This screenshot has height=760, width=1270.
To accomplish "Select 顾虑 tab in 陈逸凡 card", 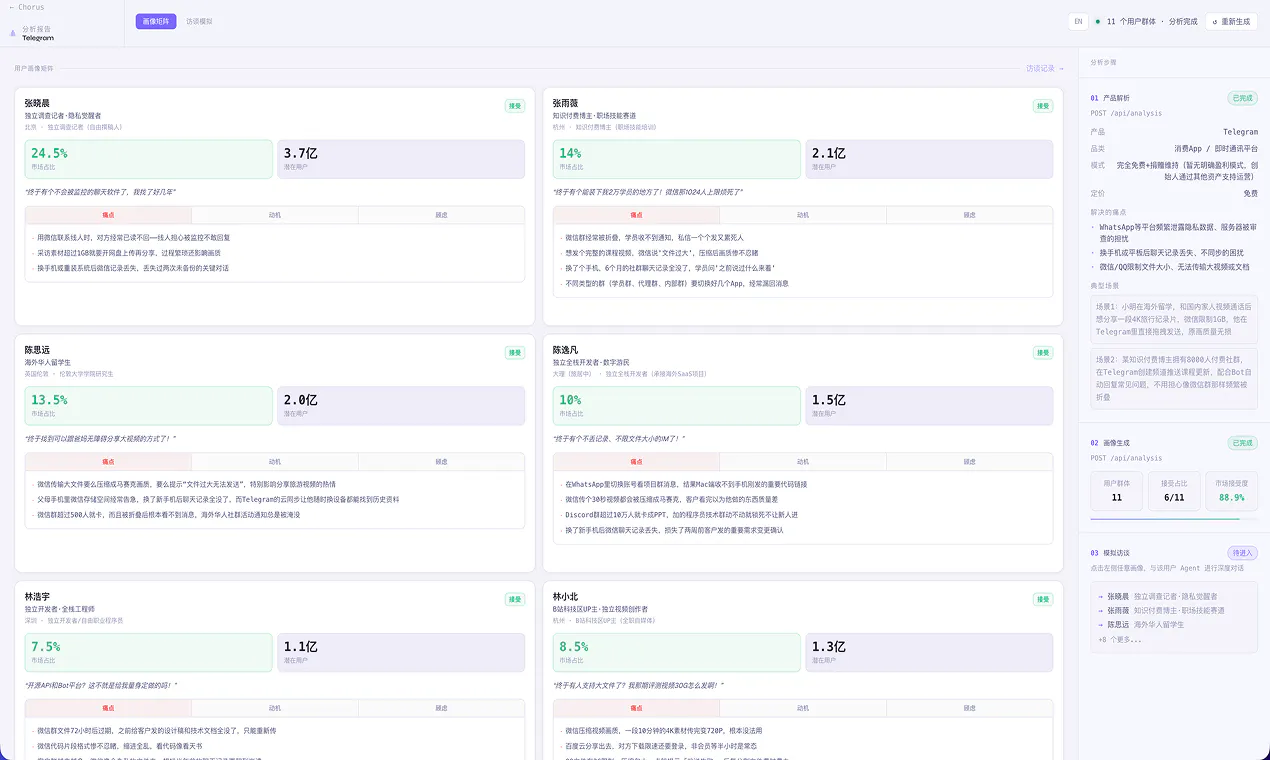I will (969, 462).
